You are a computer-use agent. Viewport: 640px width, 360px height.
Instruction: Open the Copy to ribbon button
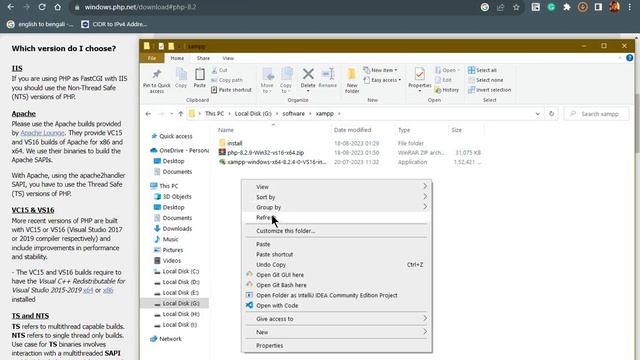pos(286,80)
